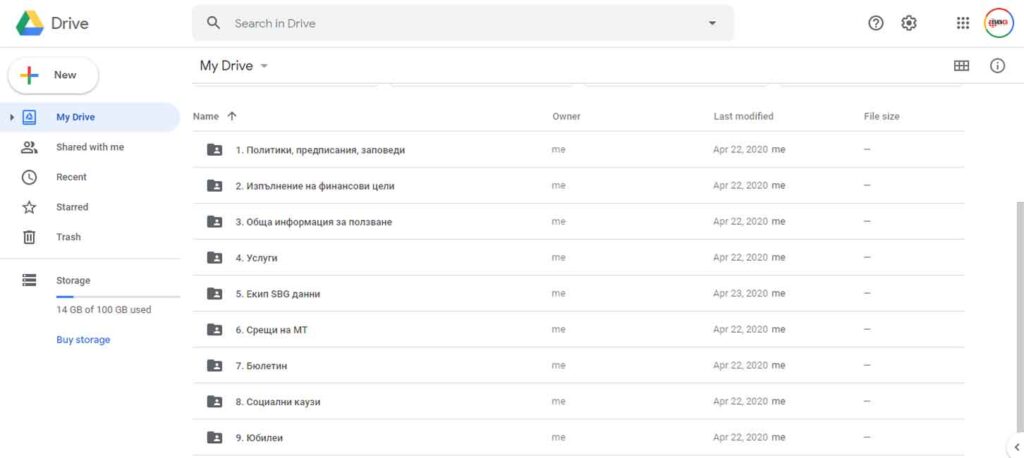Click shared folder icon of 6. Срещи row
This screenshot has height=458, width=1024.
coord(214,329)
